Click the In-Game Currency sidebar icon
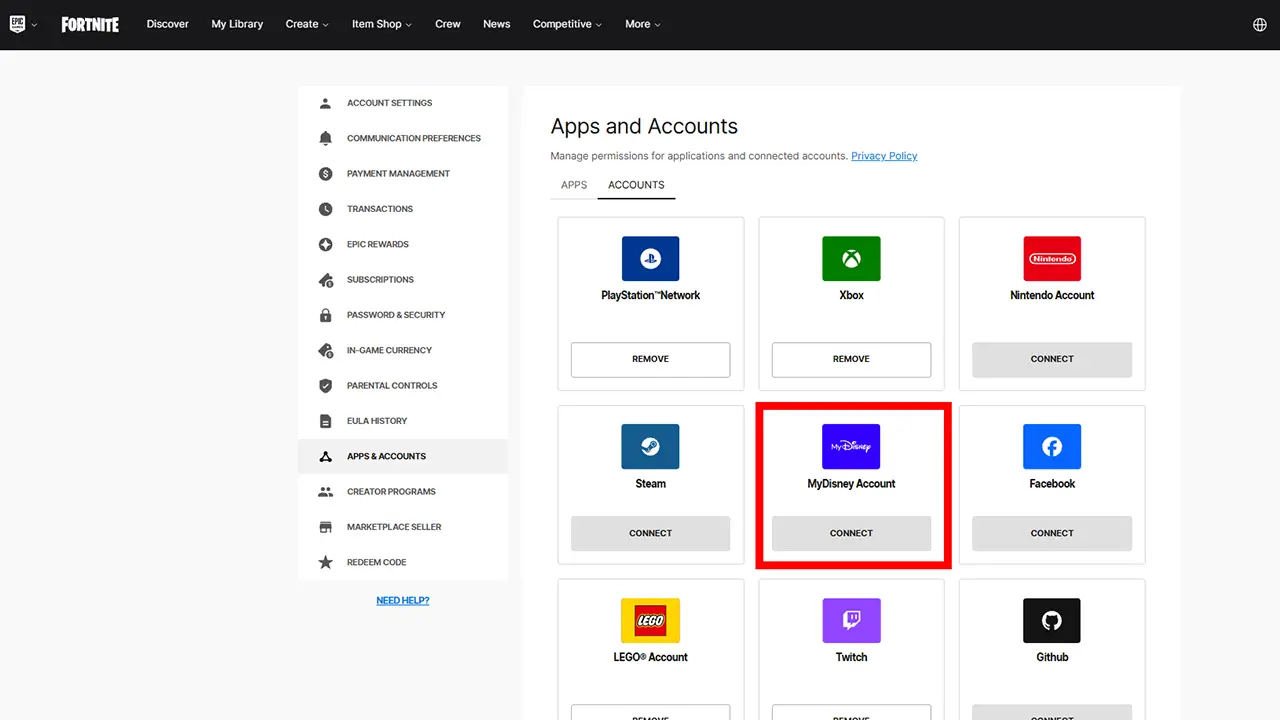The image size is (1280, 720). tap(325, 350)
